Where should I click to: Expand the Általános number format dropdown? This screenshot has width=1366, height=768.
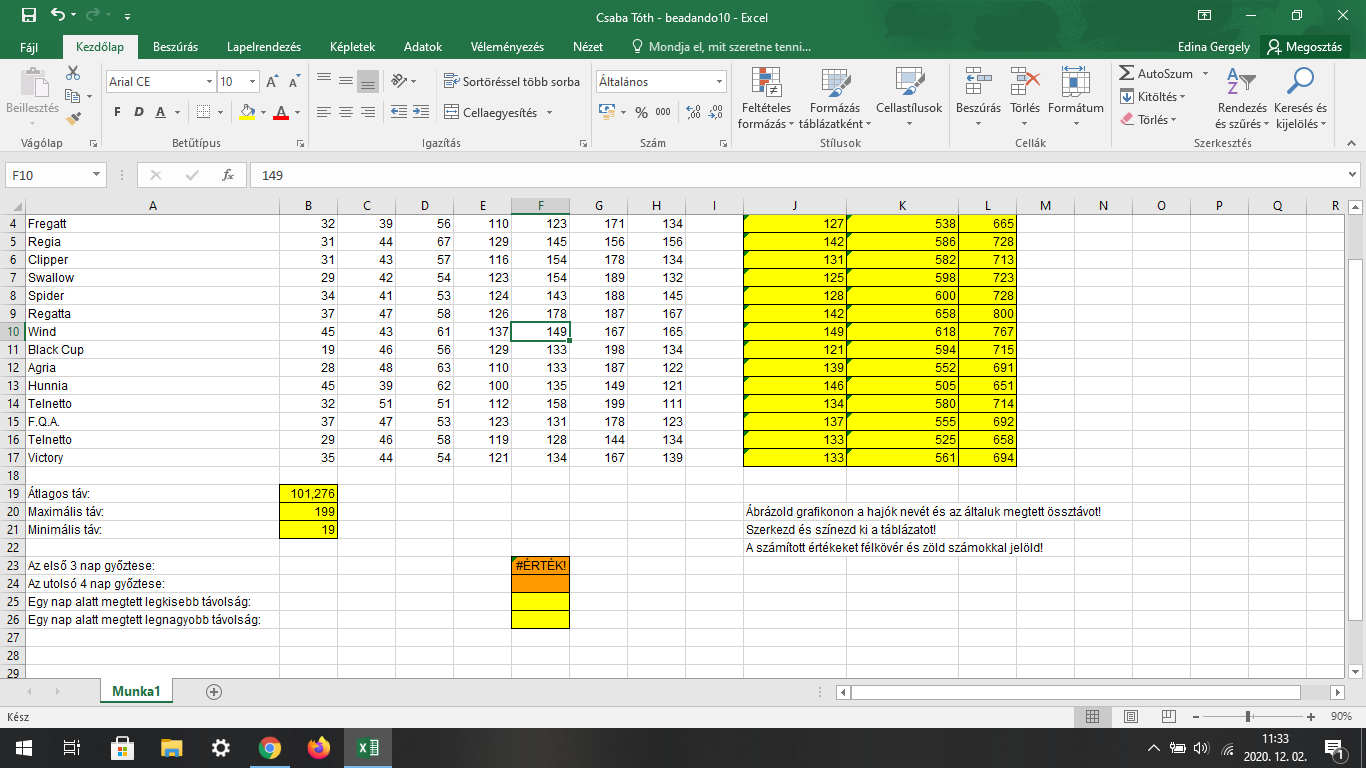pyautogui.click(x=719, y=82)
